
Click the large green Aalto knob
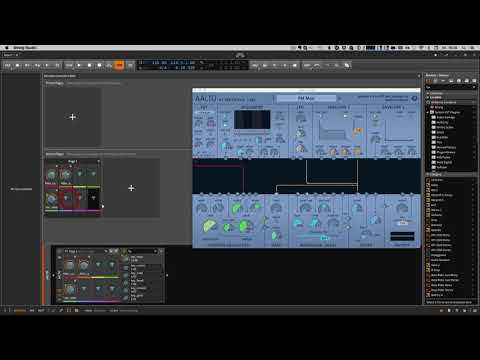(209, 226)
